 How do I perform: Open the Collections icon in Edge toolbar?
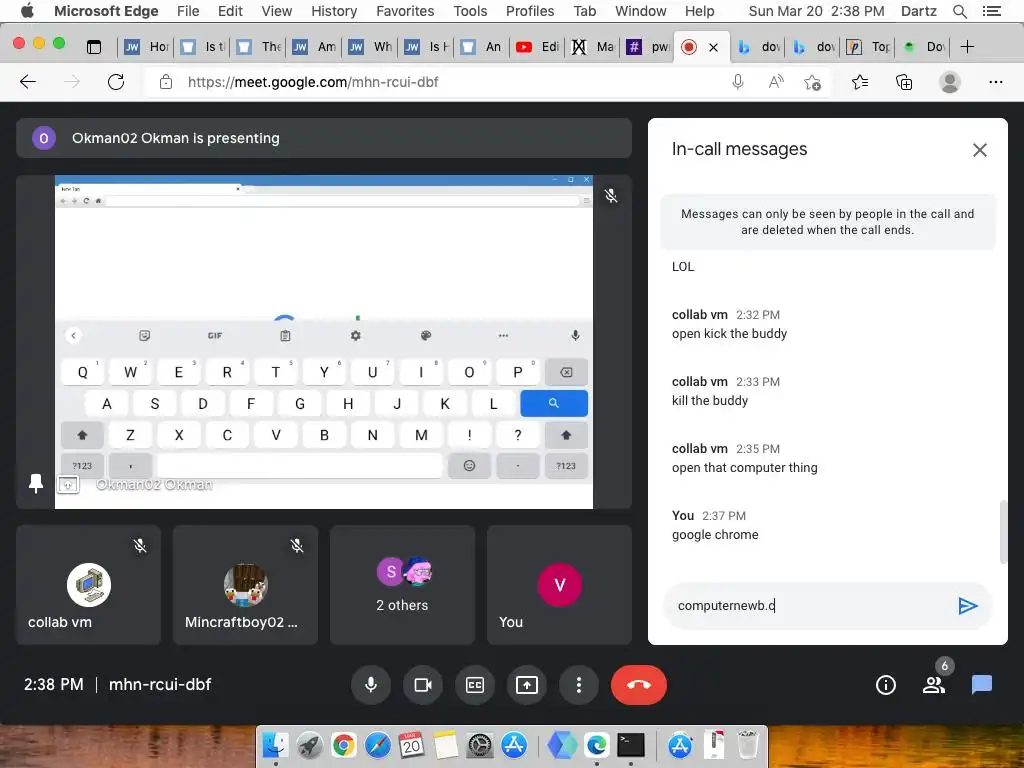[x=904, y=82]
